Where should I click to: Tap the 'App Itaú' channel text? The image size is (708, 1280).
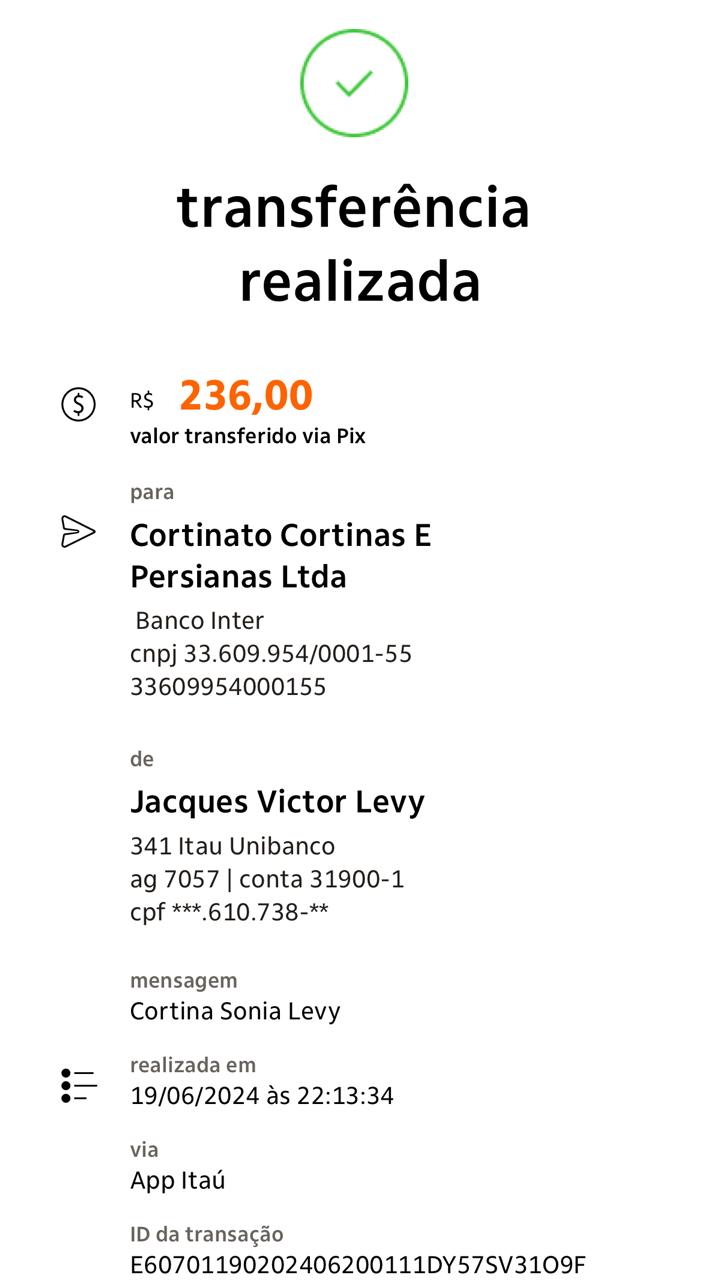[178, 1181]
